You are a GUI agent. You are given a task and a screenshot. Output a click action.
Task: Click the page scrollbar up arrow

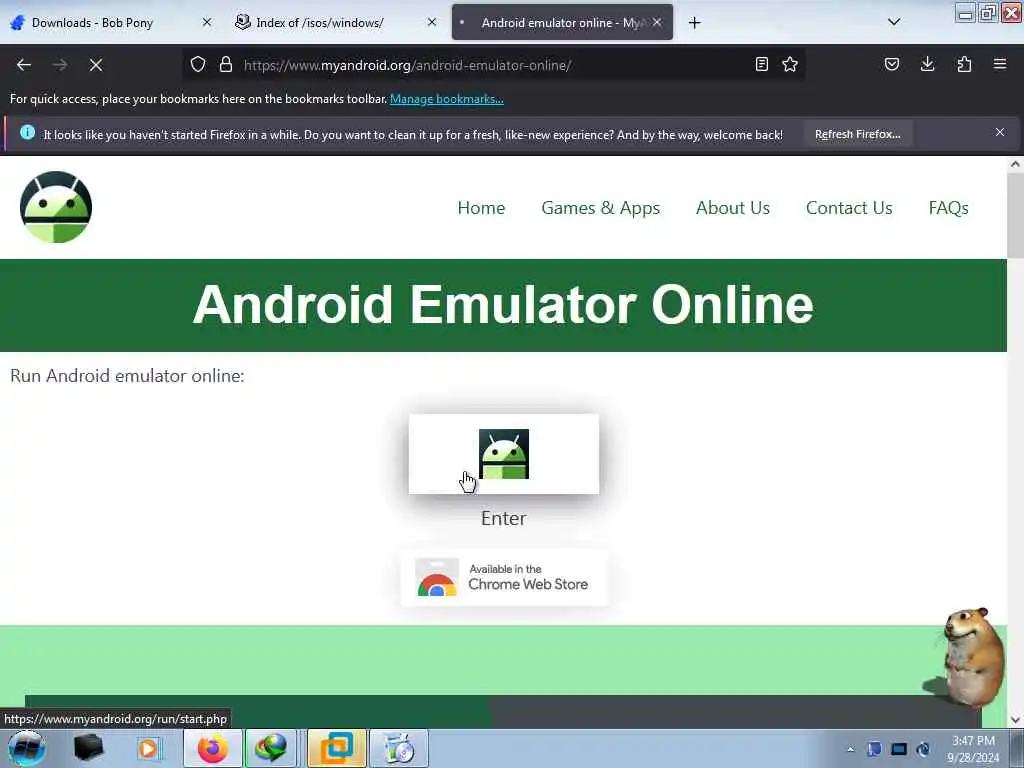(x=1015, y=165)
